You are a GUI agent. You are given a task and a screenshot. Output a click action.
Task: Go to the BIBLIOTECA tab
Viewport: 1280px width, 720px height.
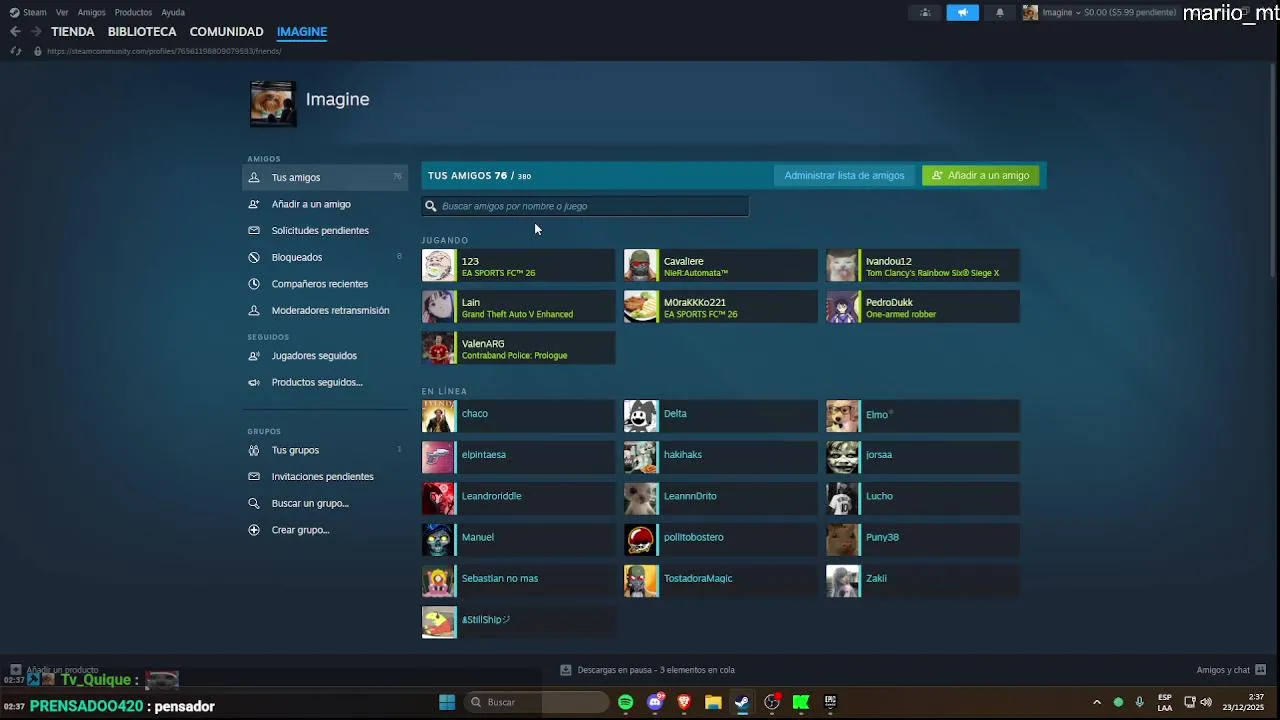[142, 32]
